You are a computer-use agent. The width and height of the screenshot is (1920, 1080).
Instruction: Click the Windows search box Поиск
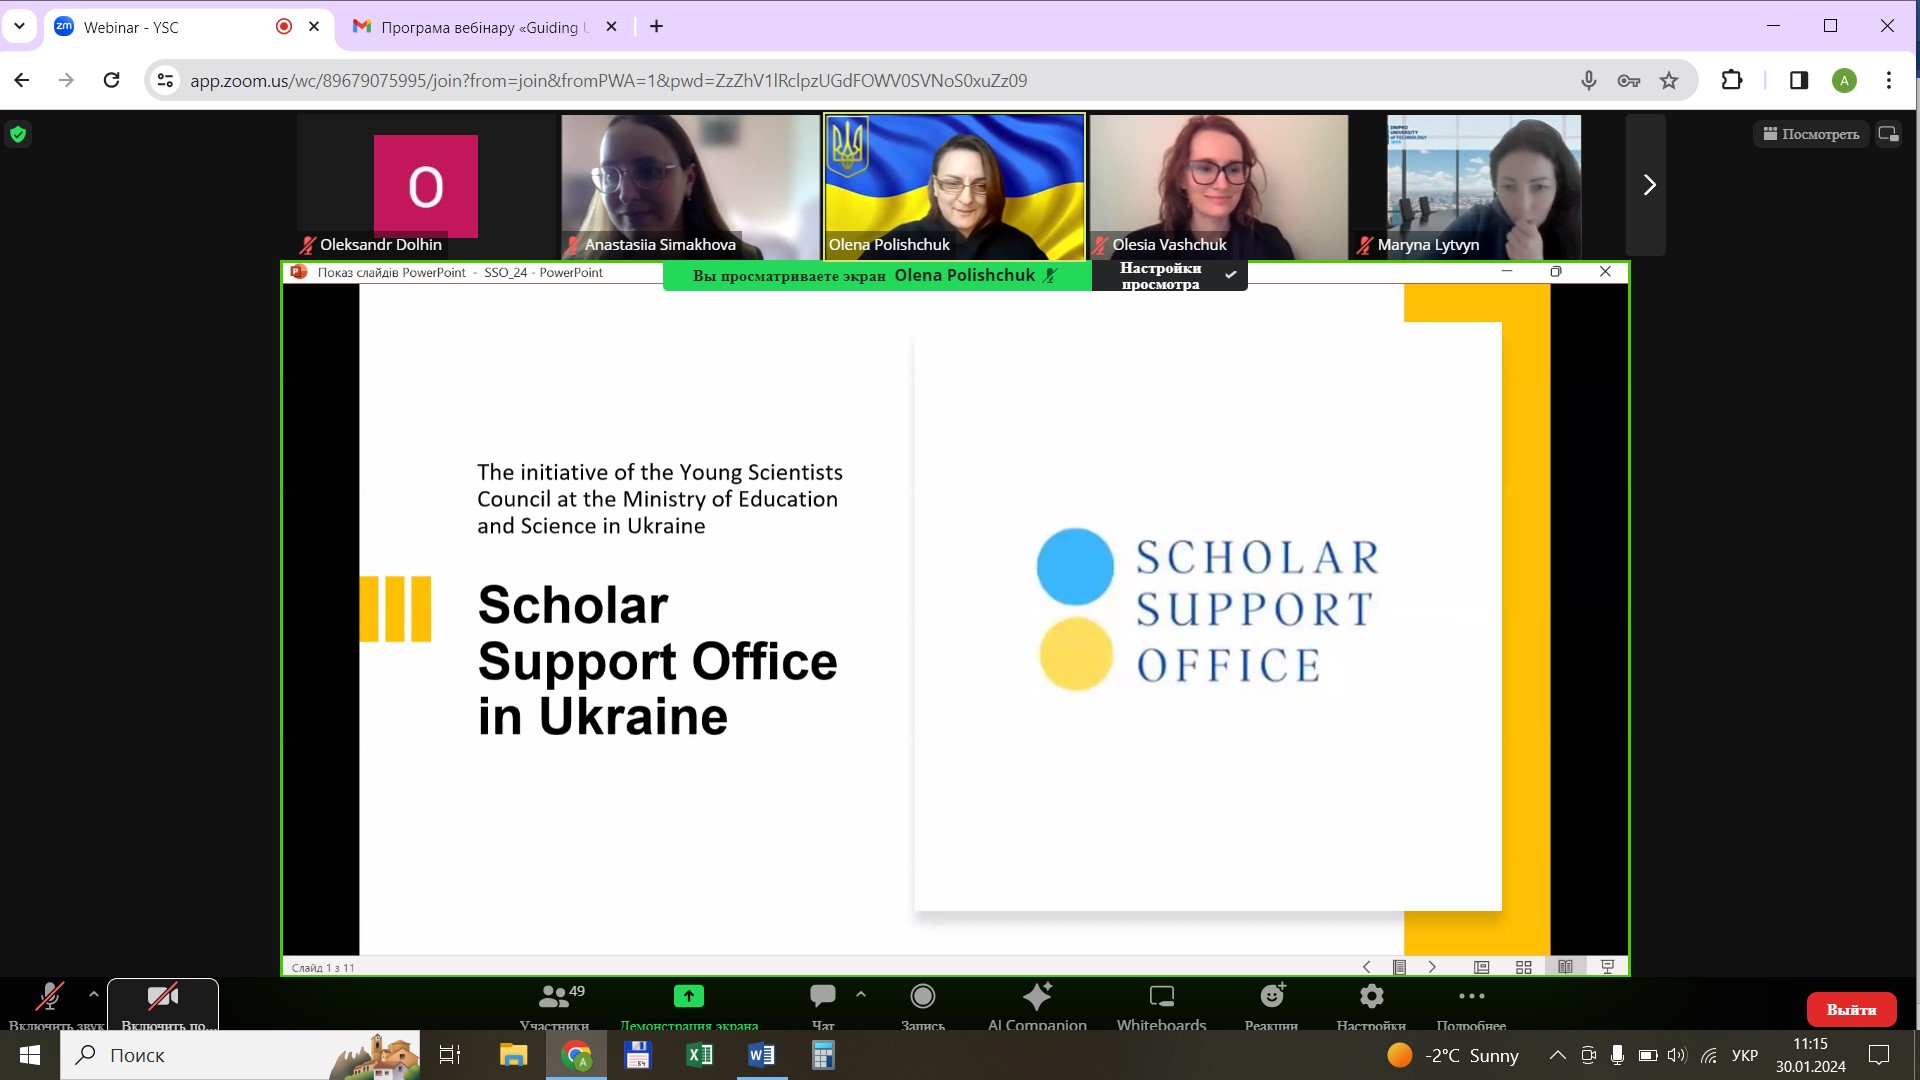point(240,1055)
